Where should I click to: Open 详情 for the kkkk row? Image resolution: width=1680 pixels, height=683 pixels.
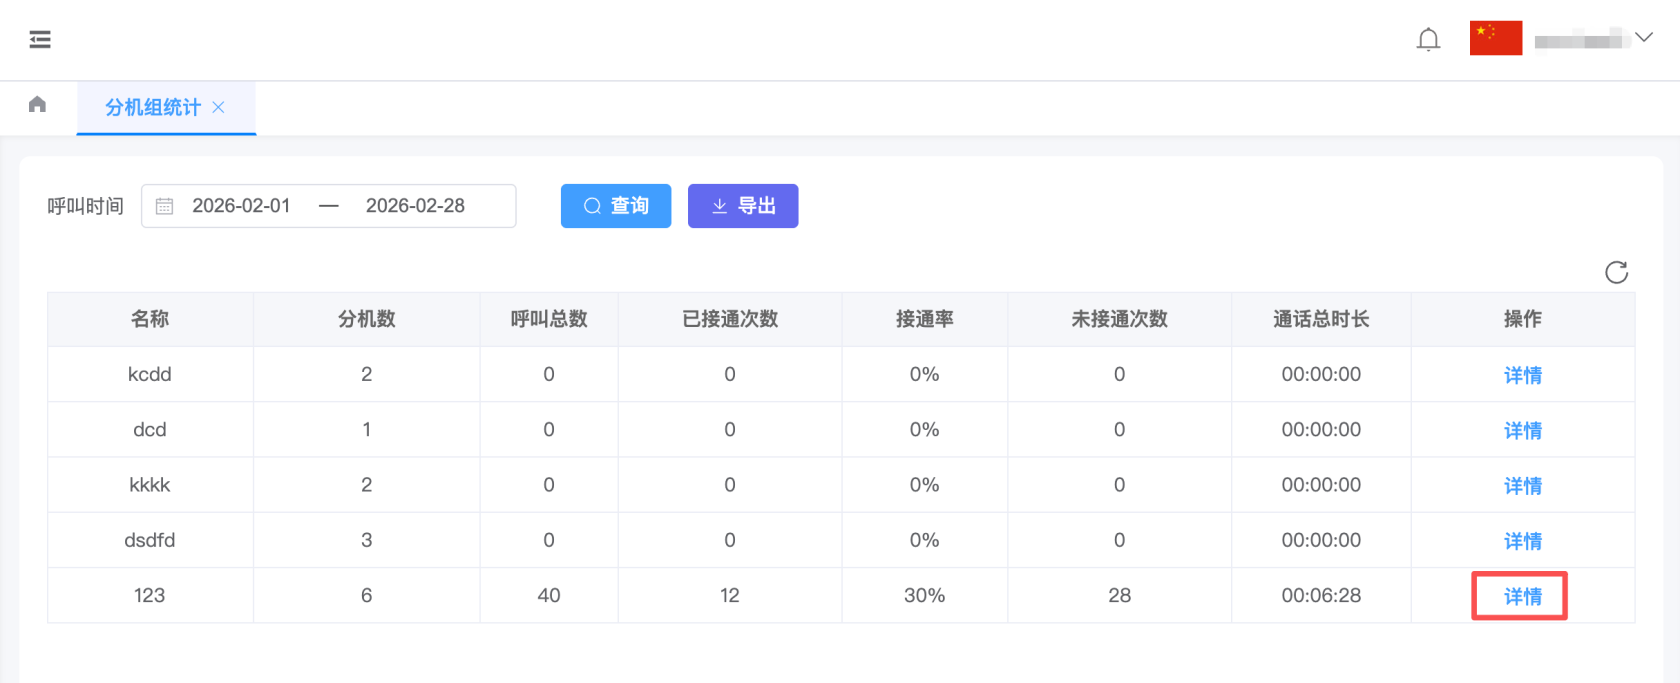pyautogui.click(x=1522, y=486)
